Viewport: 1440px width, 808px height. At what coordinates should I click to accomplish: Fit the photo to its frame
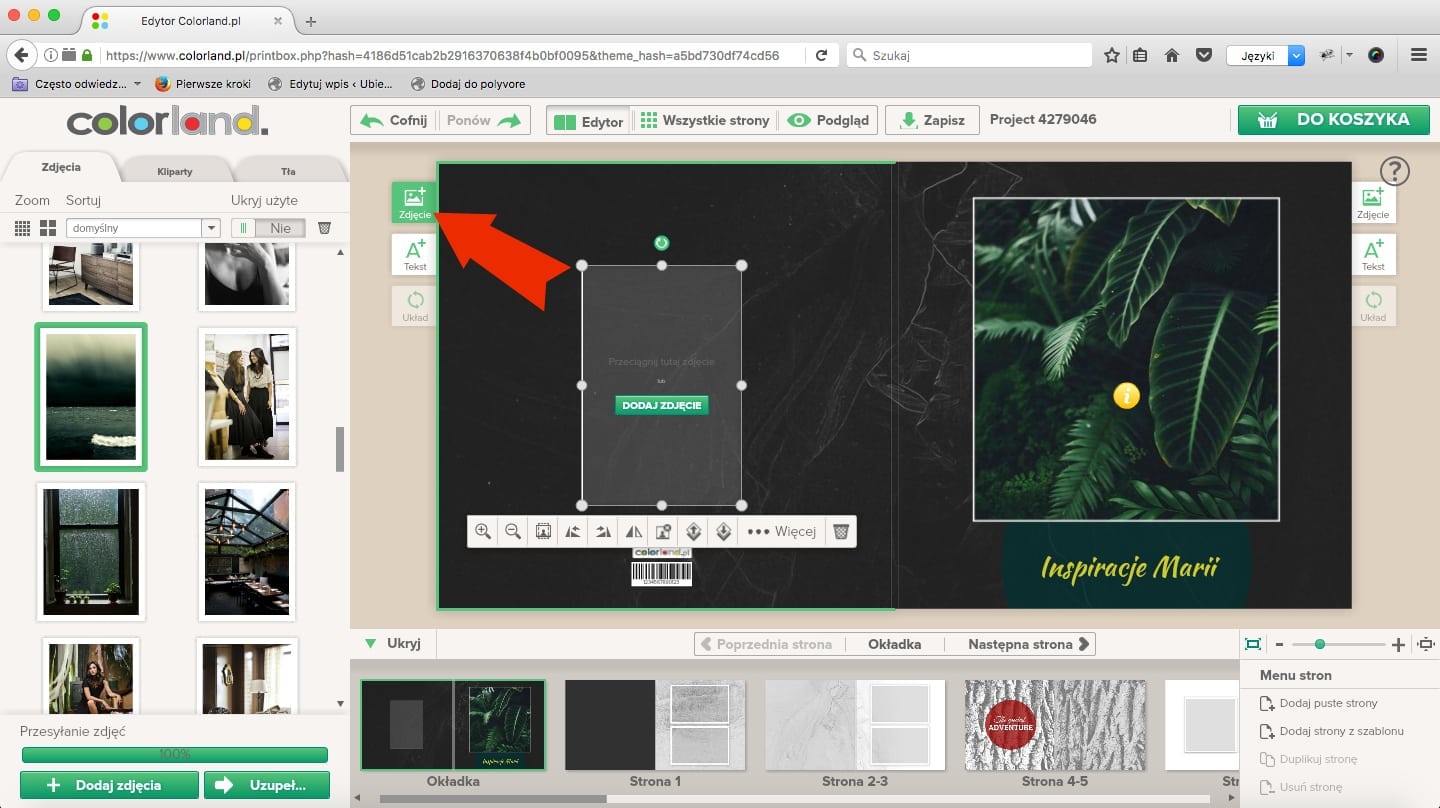543,532
